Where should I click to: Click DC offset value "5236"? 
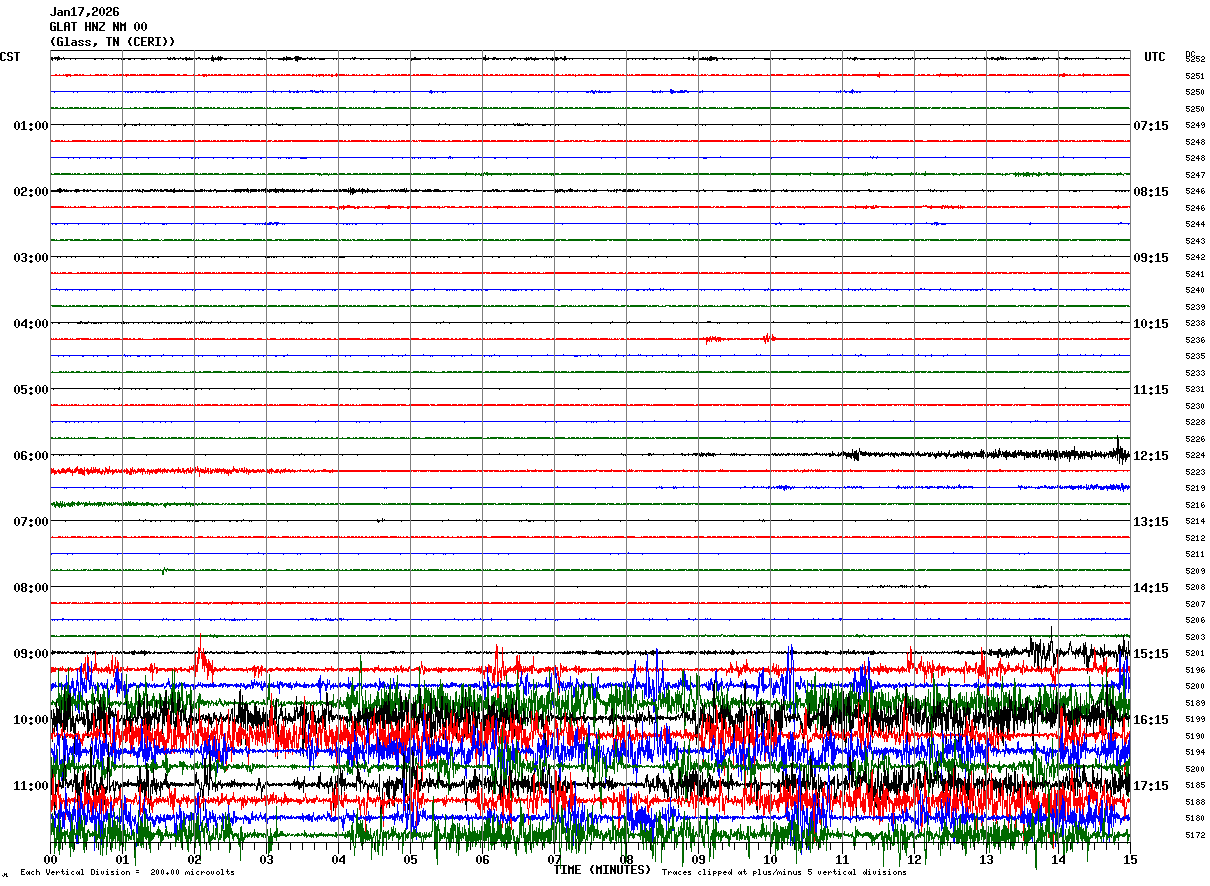point(1195,340)
